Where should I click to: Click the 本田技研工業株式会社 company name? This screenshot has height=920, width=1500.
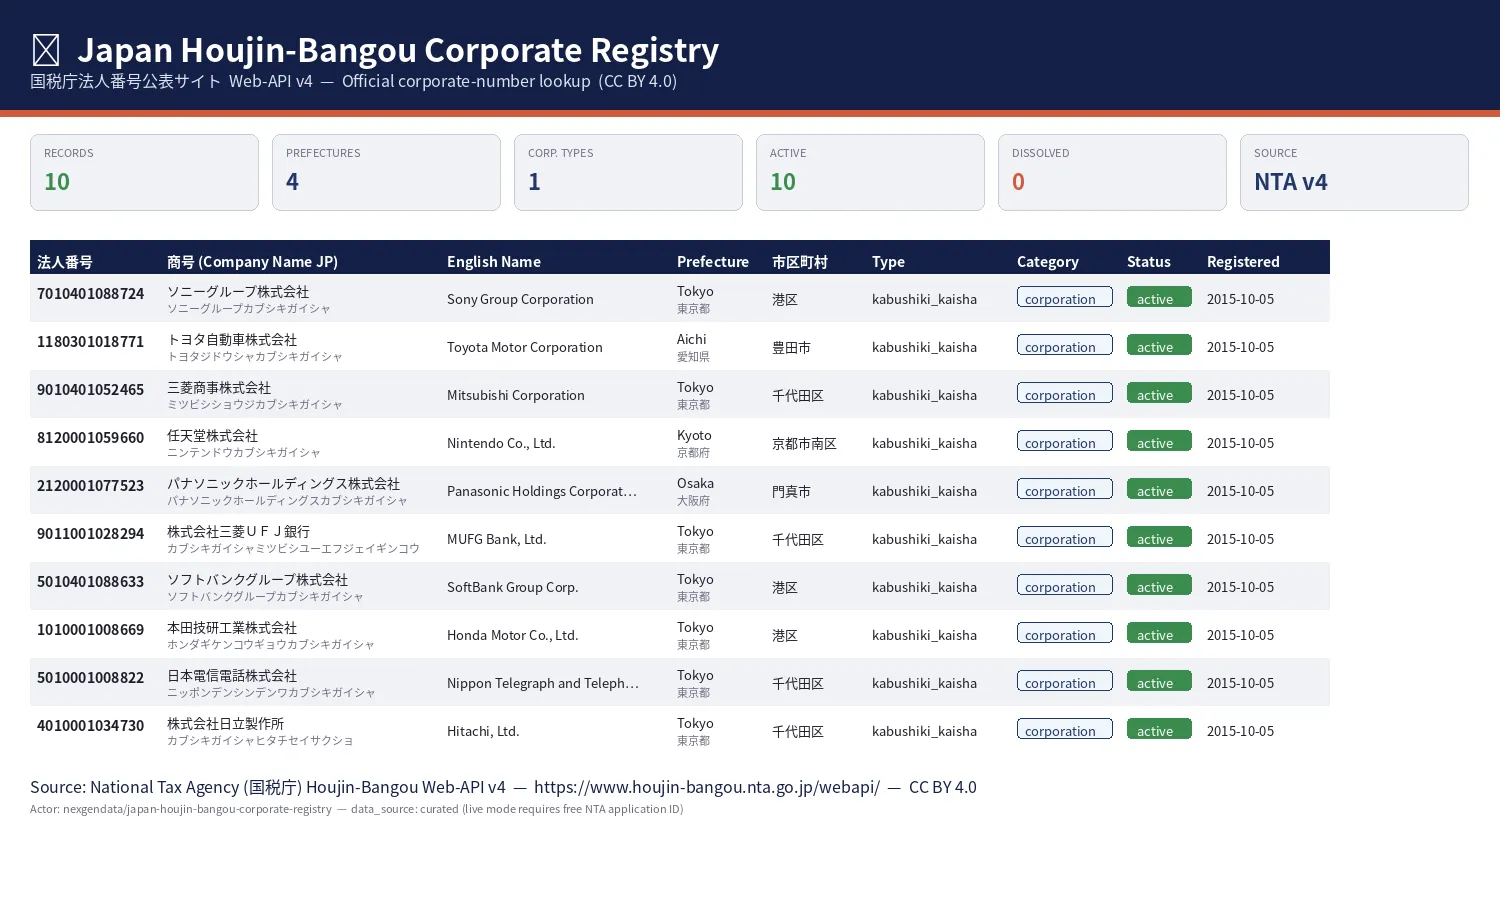point(232,628)
